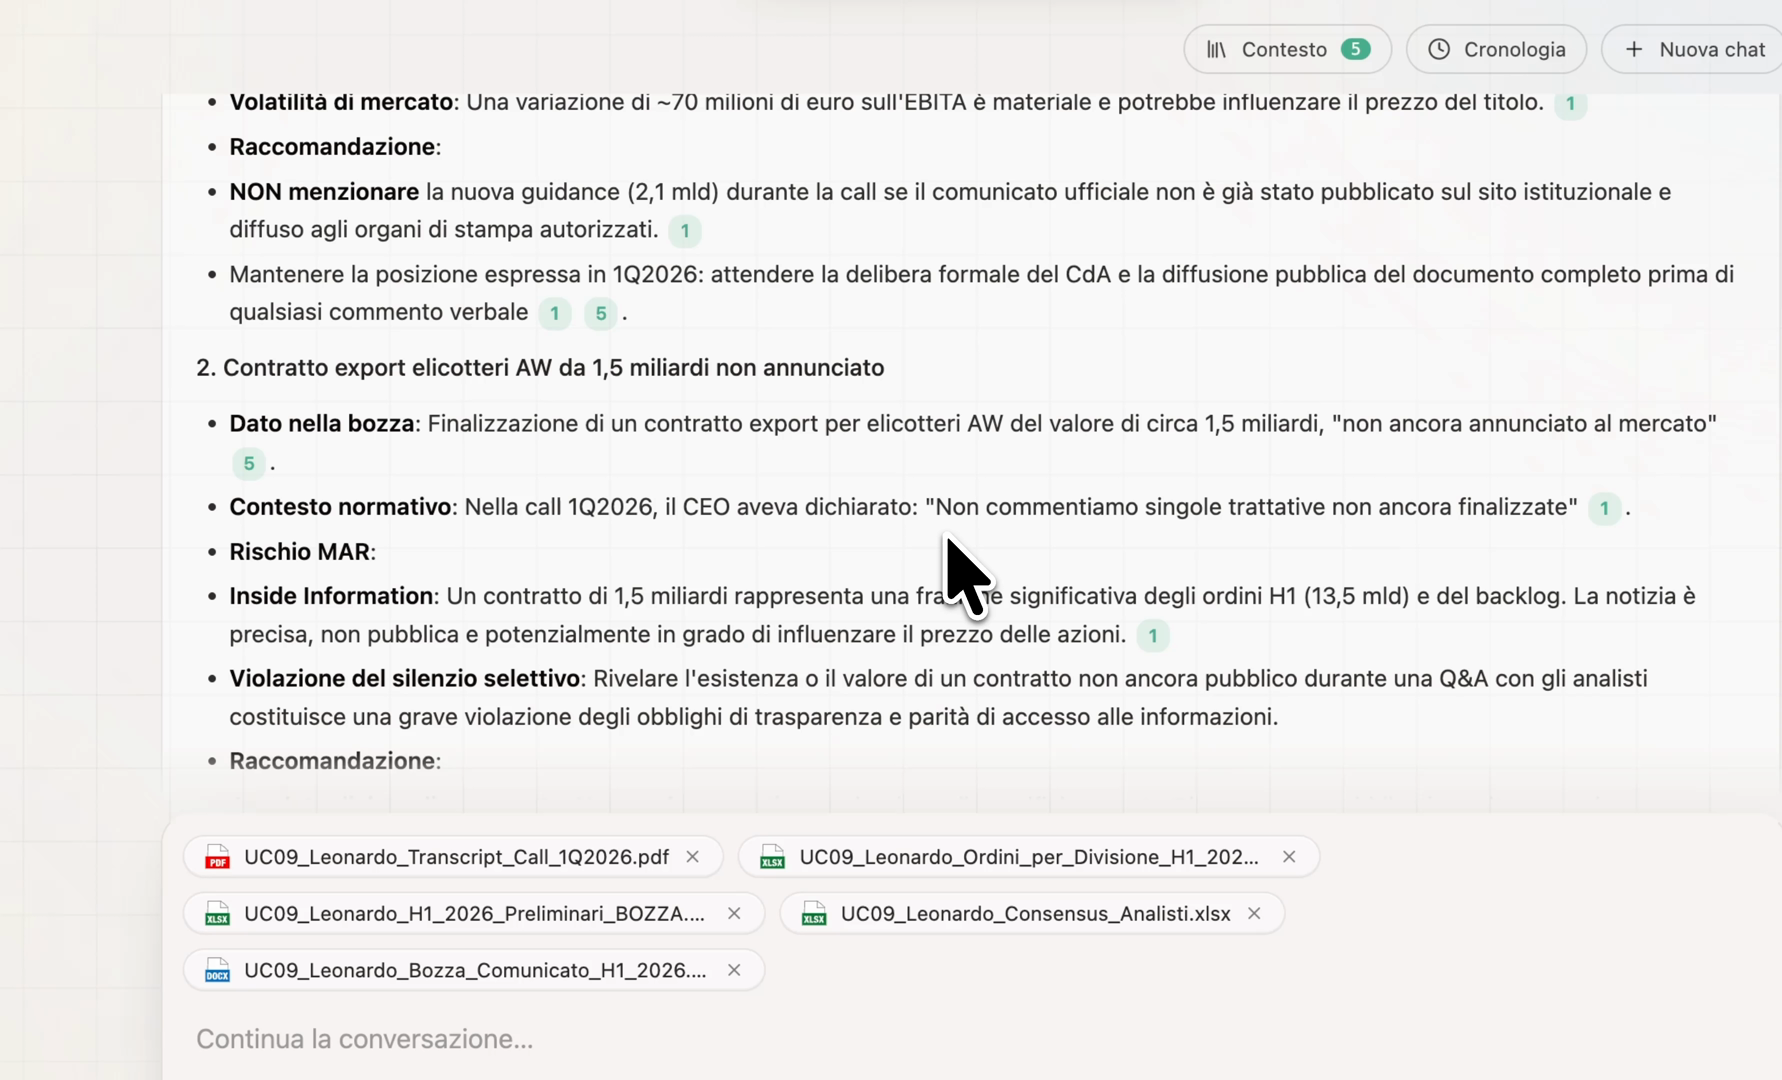The image size is (1782, 1080).
Task: Click the 'Rischio MAR' bullet
Action: [x=302, y=551]
